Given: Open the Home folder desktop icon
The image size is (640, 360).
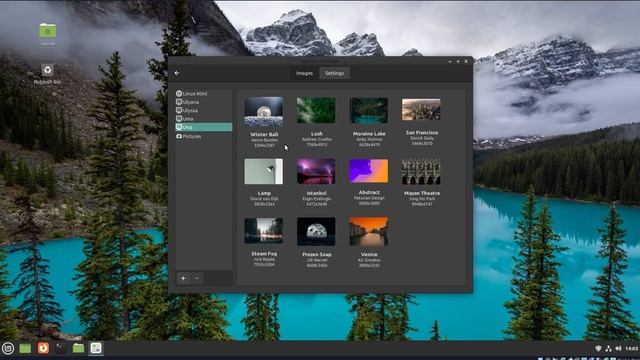Looking at the screenshot, I should (x=48, y=34).
